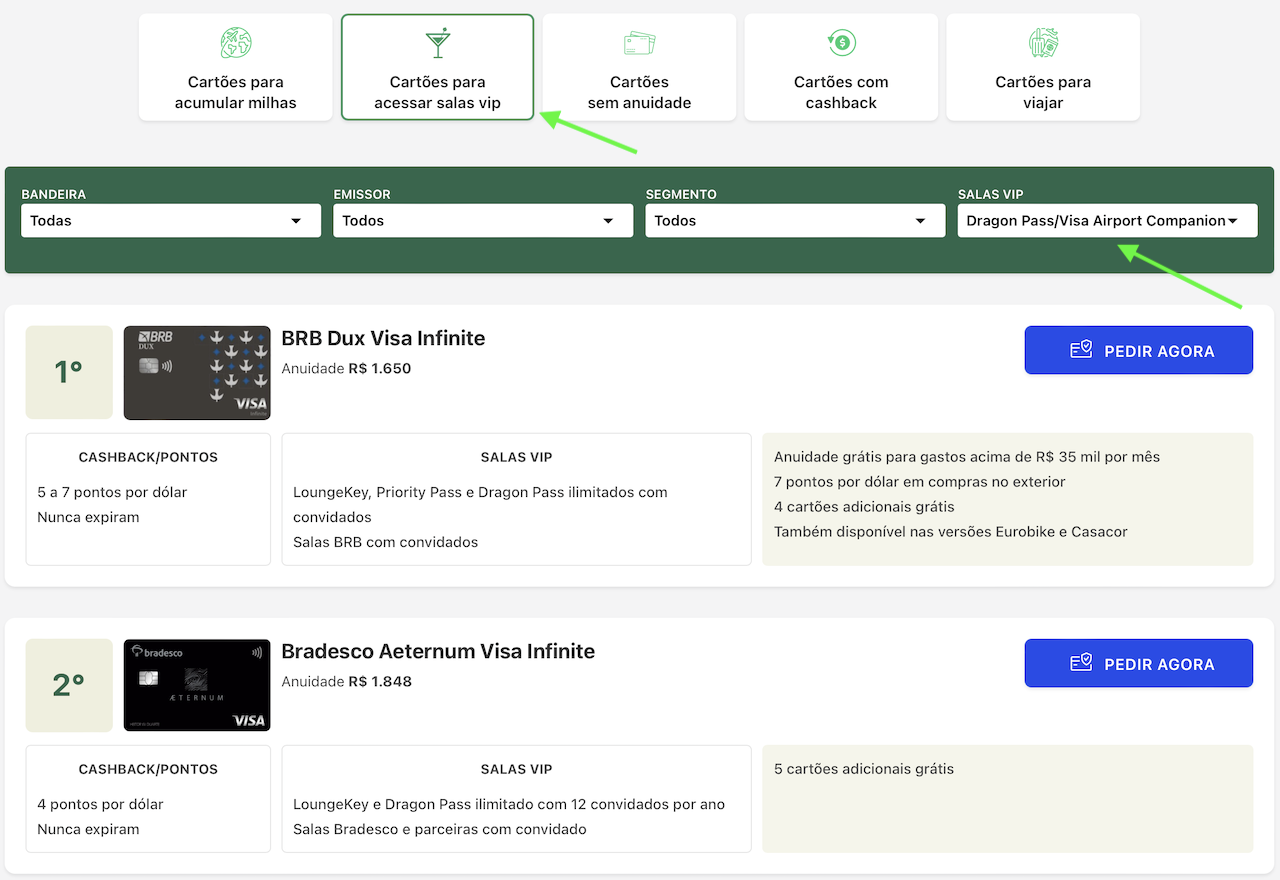Click the 'Bradesco Aeternum Visa Infinite' title
The height and width of the screenshot is (880, 1280).
438,651
